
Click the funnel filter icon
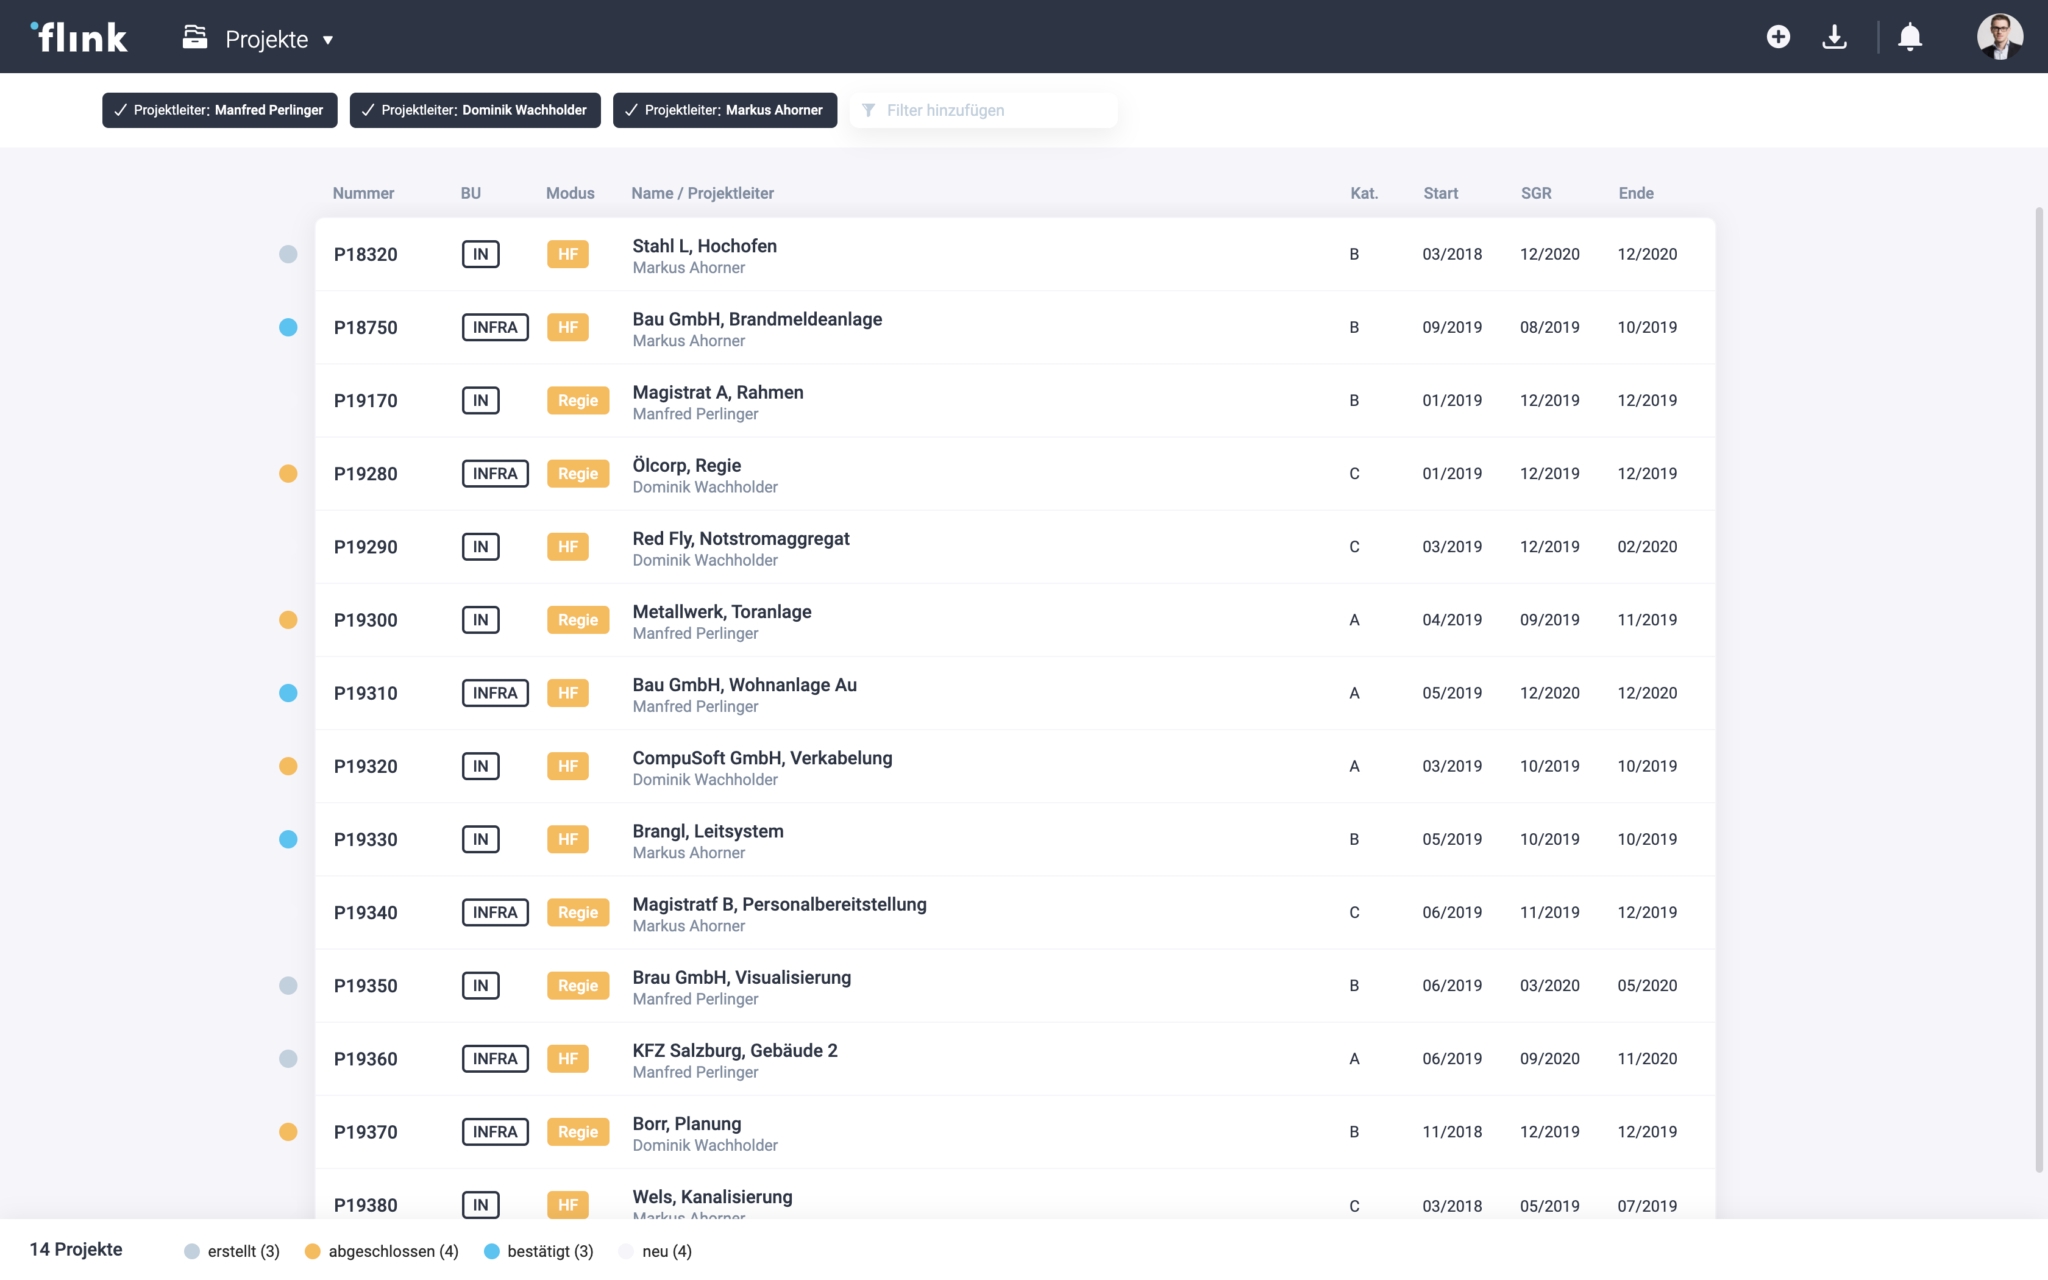pos(868,110)
